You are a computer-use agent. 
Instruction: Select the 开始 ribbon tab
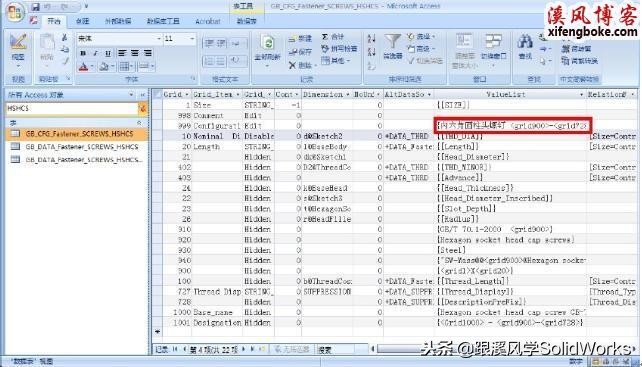tap(54, 21)
